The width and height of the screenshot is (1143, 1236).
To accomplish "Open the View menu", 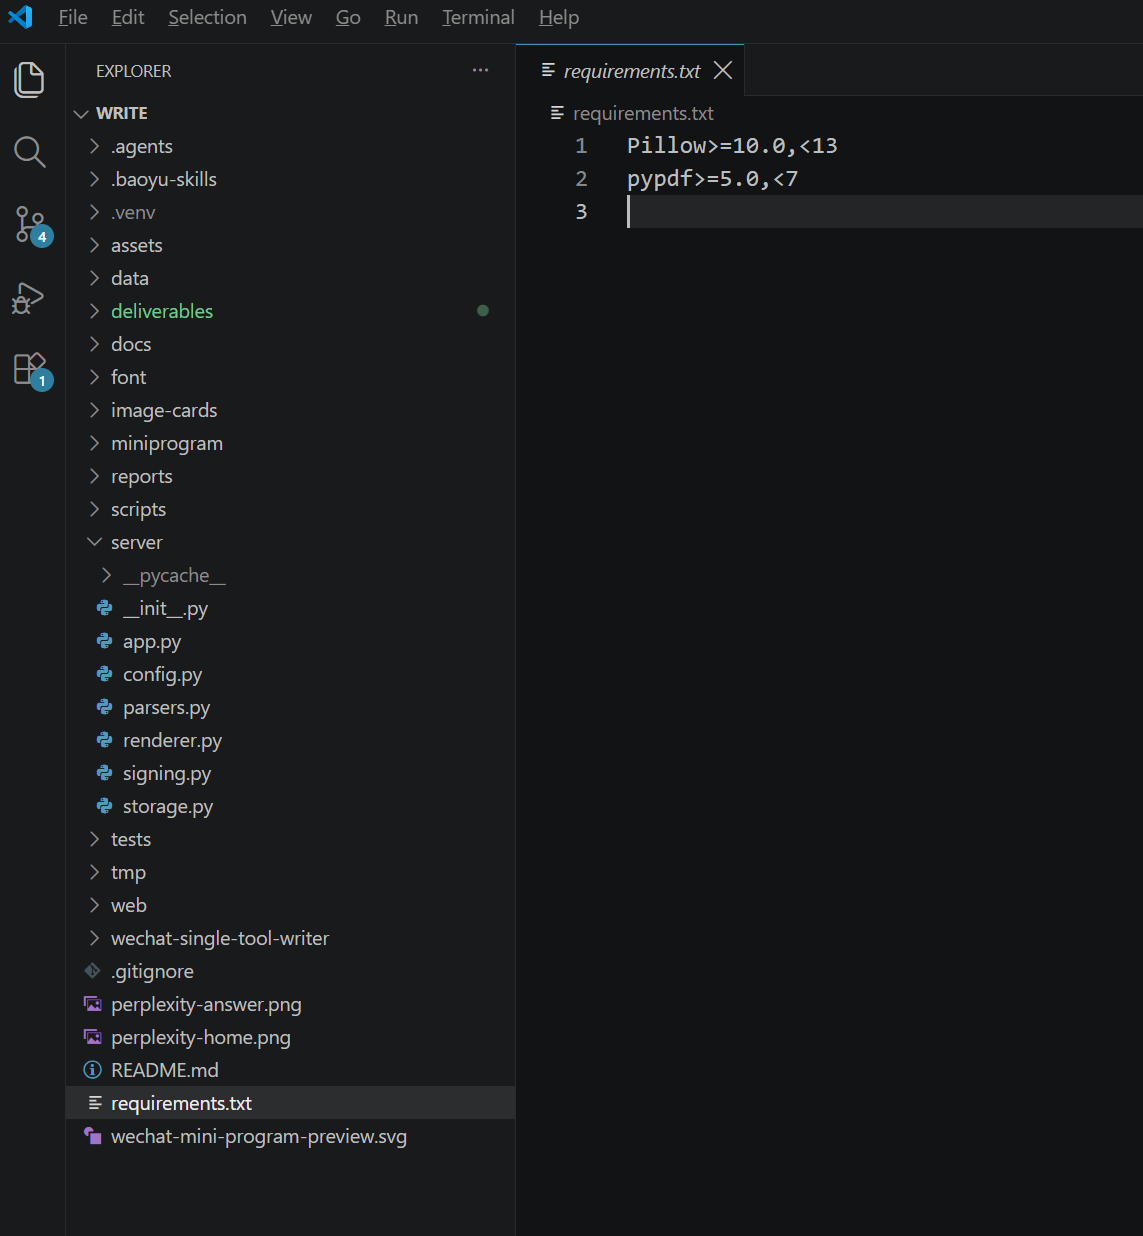I will (x=291, y=17).
